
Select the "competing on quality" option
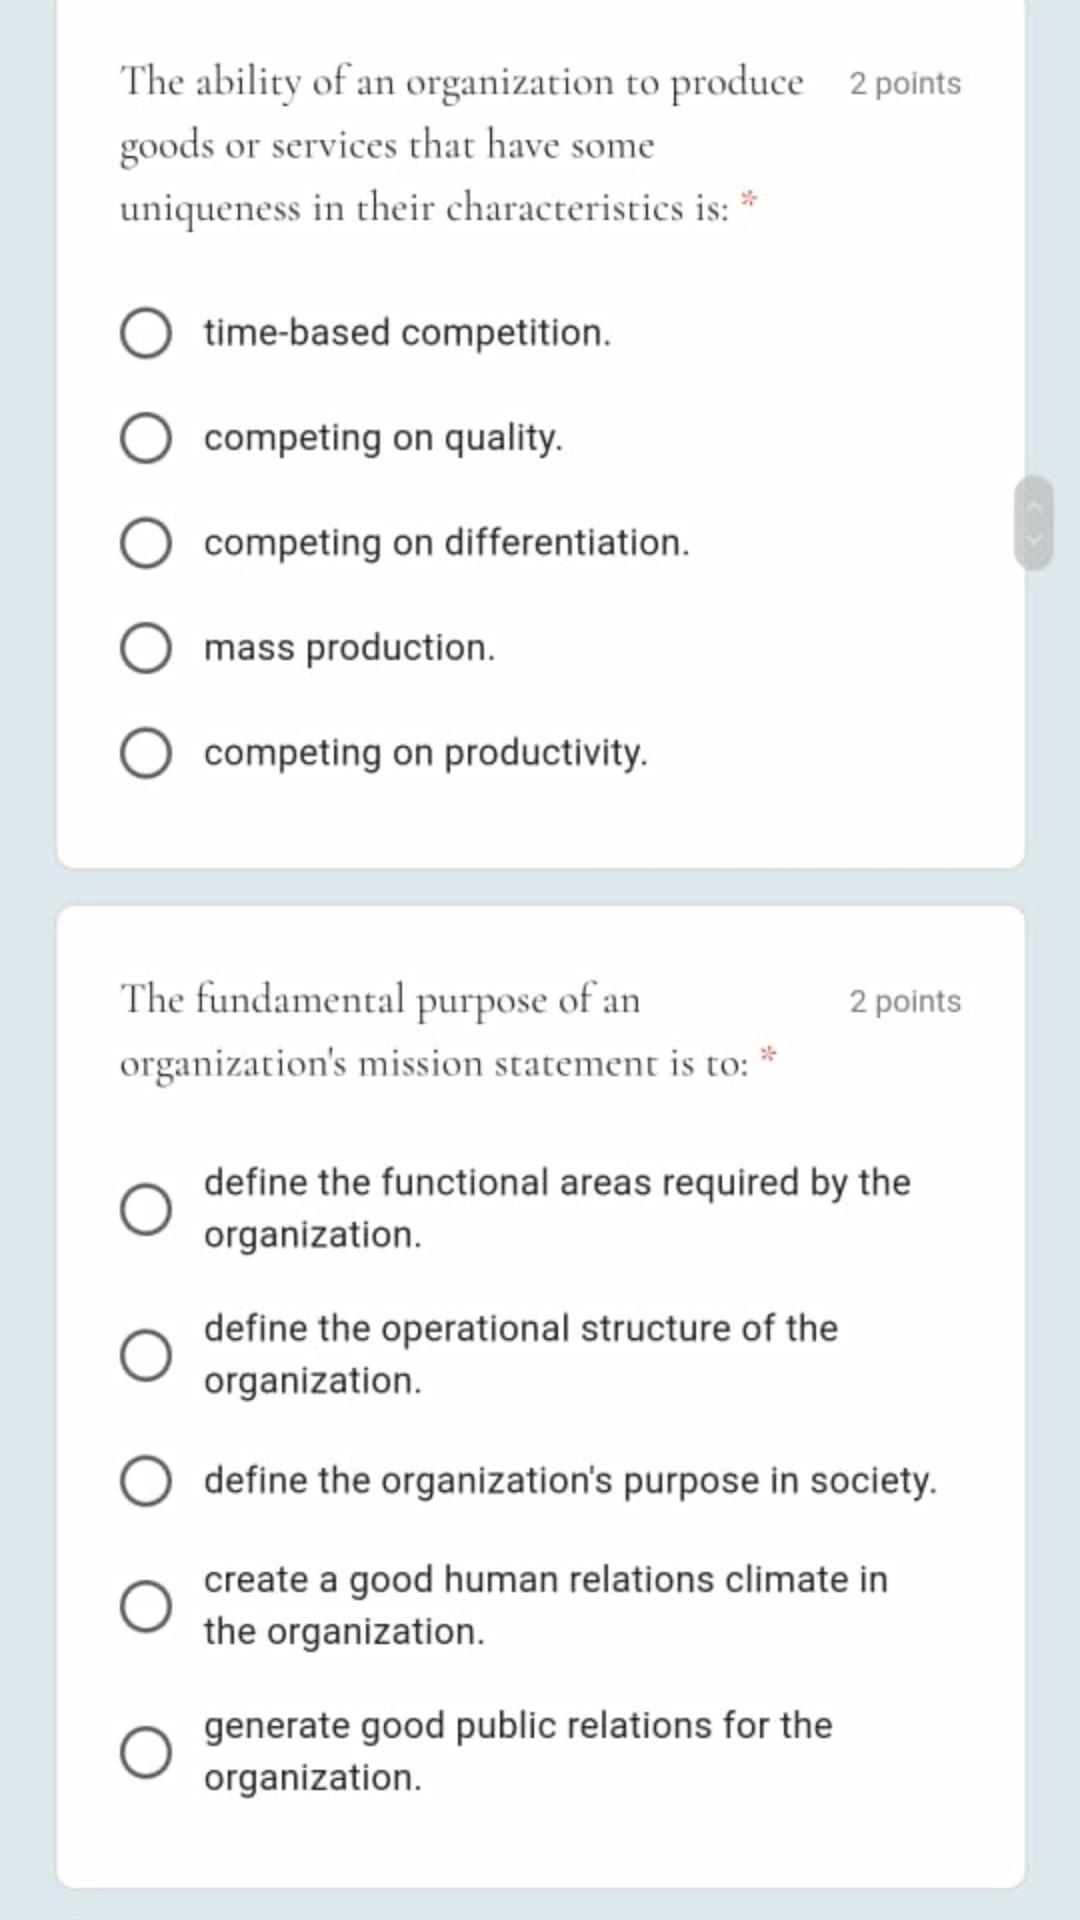[x=146, y=439]
